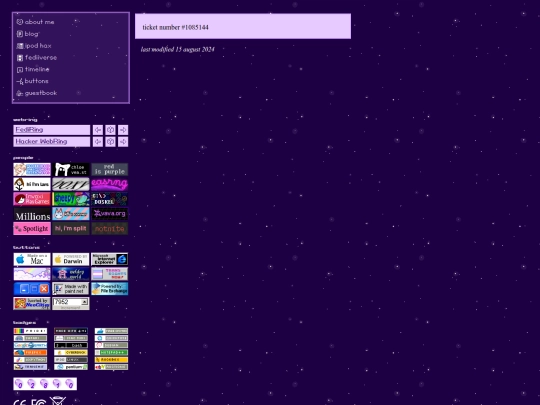Click the 'Millions' button

tap(32, 214)
